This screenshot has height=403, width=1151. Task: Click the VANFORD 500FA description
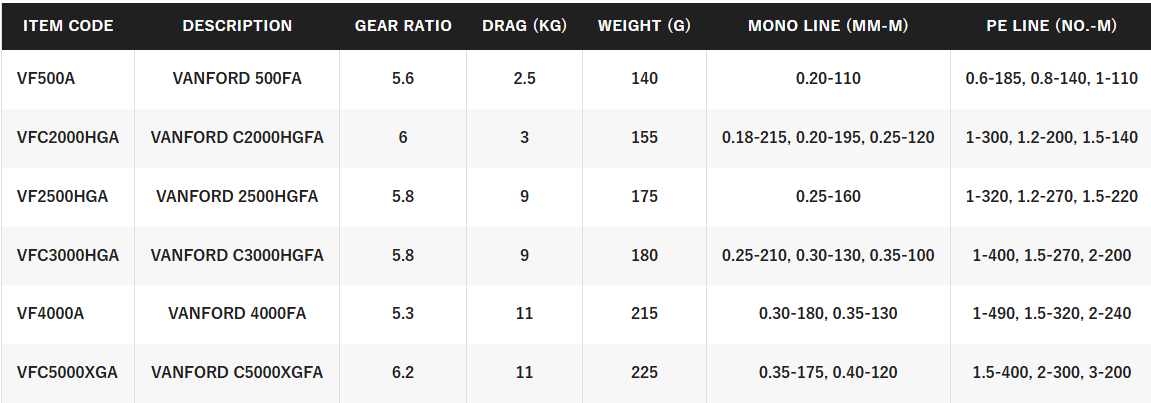click(237, 78)
